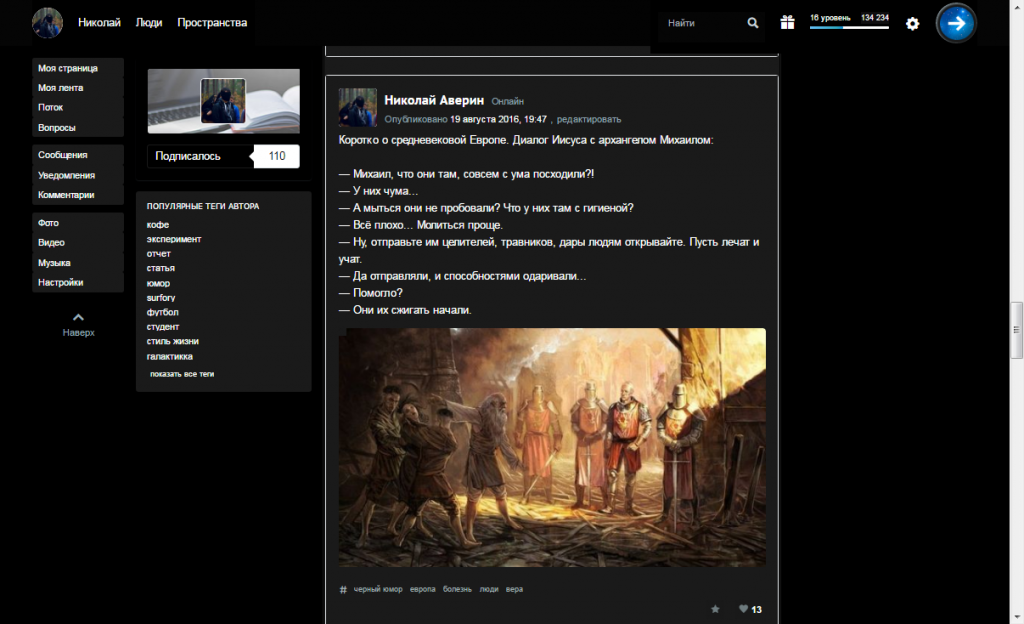Open author avatar next to Николай Аверин
The image size is (1024, 624).
357,107
